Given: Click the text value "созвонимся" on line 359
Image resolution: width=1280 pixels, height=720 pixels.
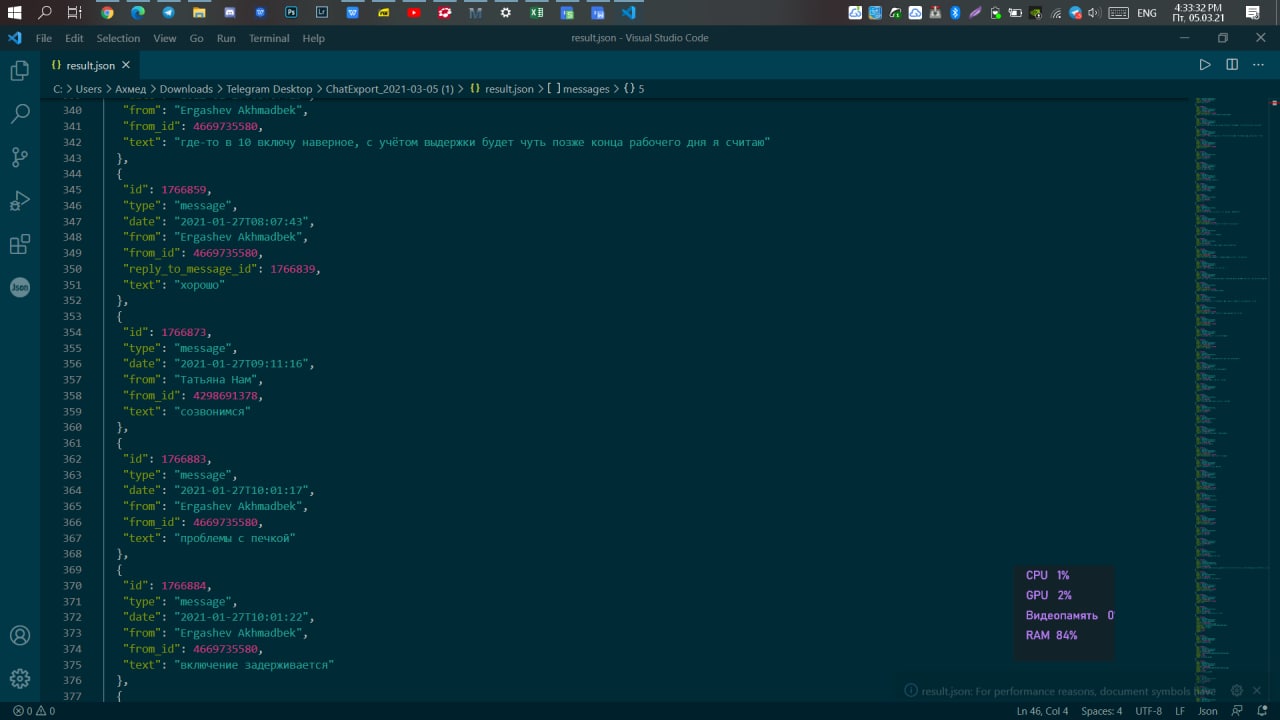Looking at the screenshot, I should click(x=212, y=411).
